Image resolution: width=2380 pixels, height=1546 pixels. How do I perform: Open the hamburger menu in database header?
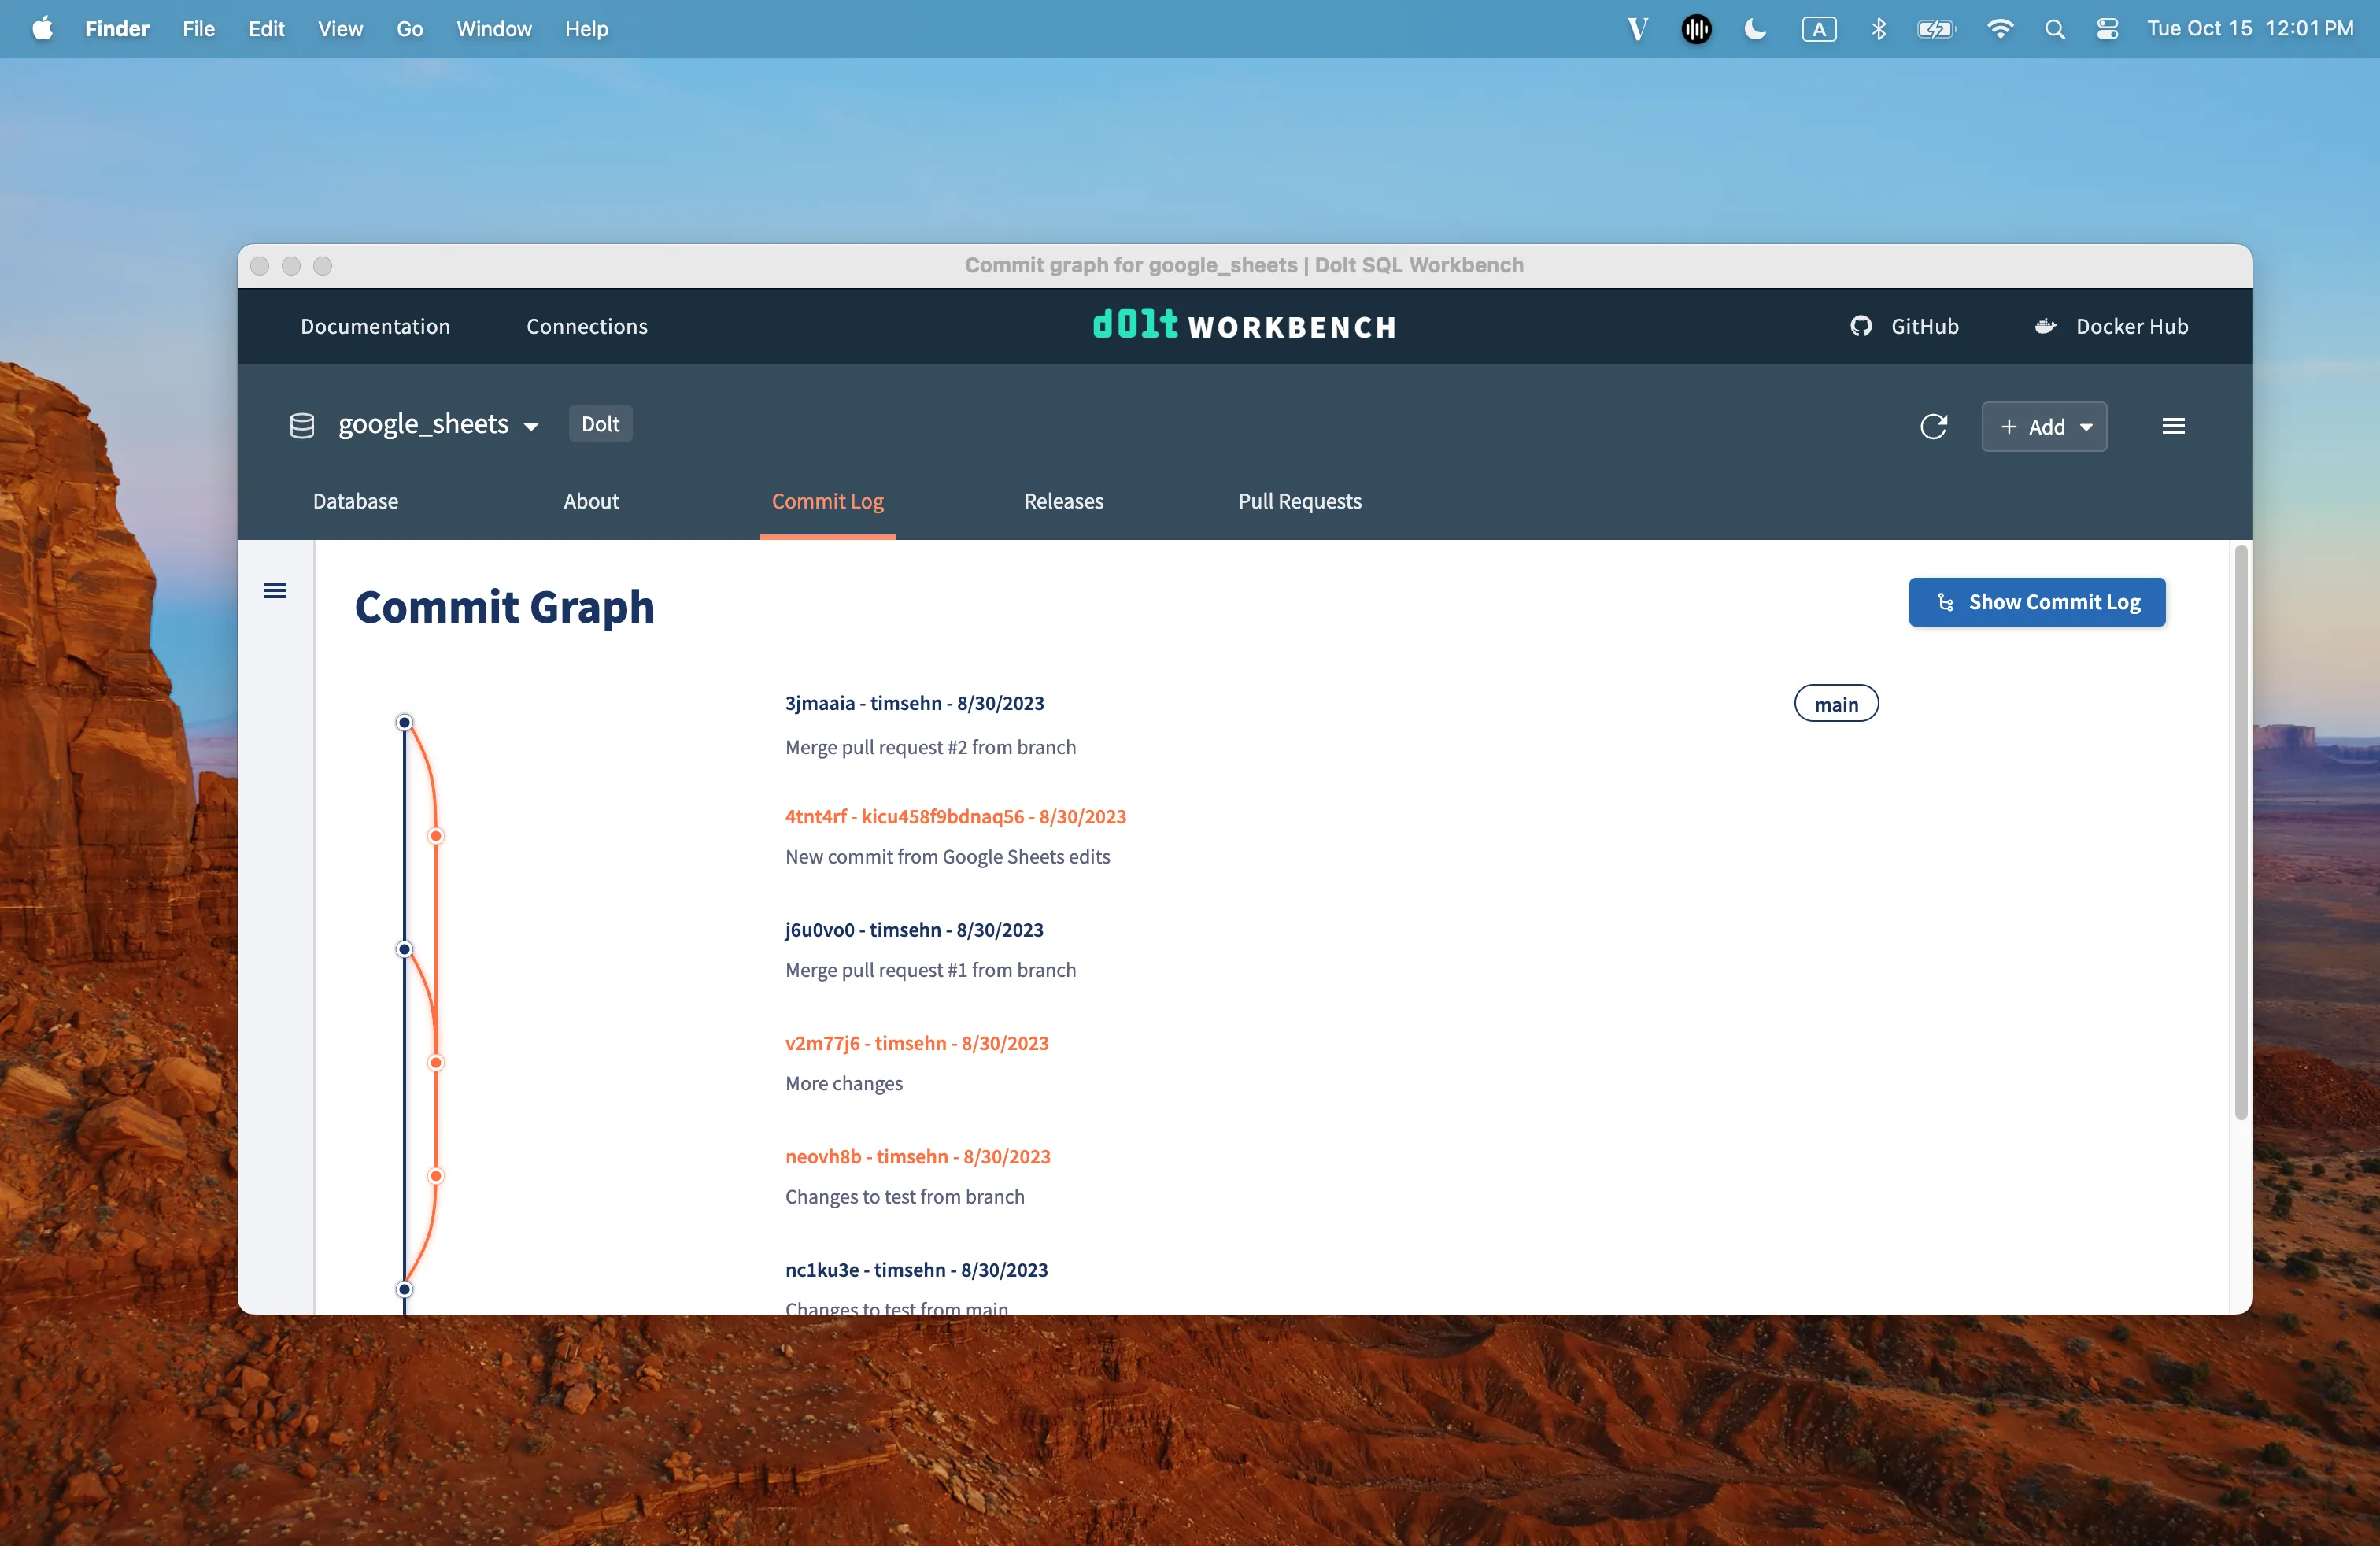pyautogui.click(x=2172, y=426)
